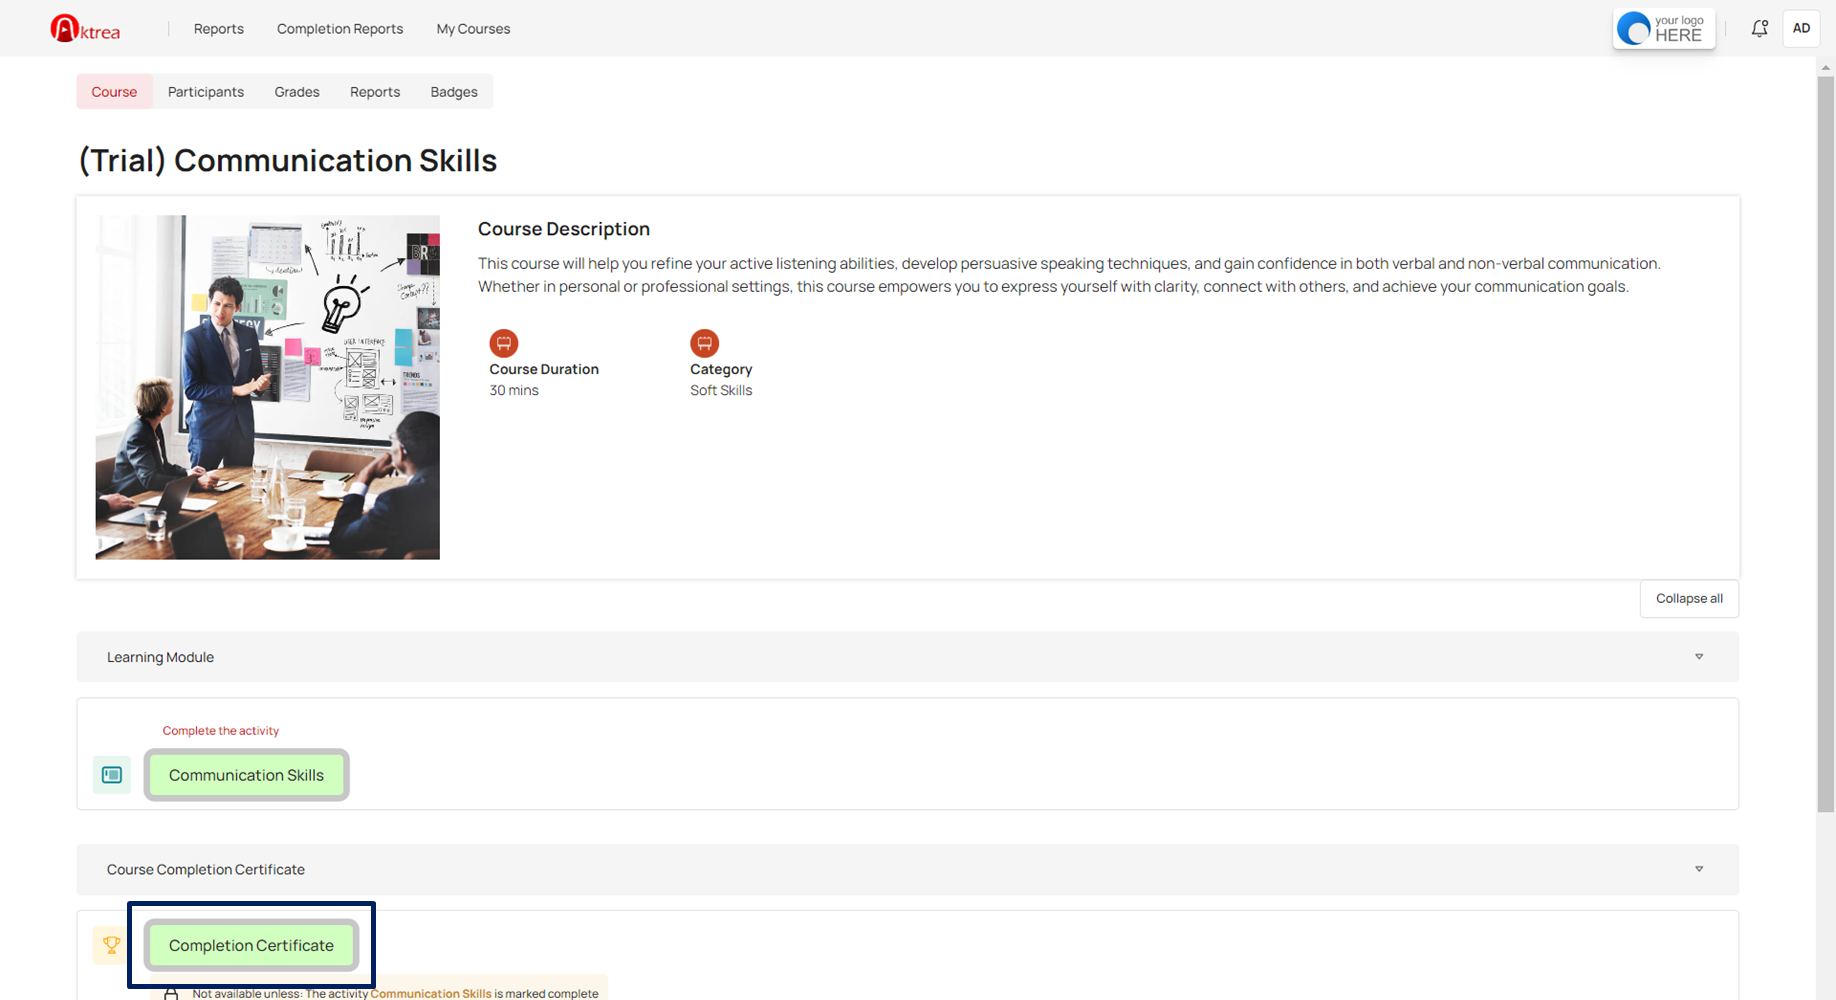Click the trophy certificate icon
The image size is (1836, 1000).
(112, 945)
